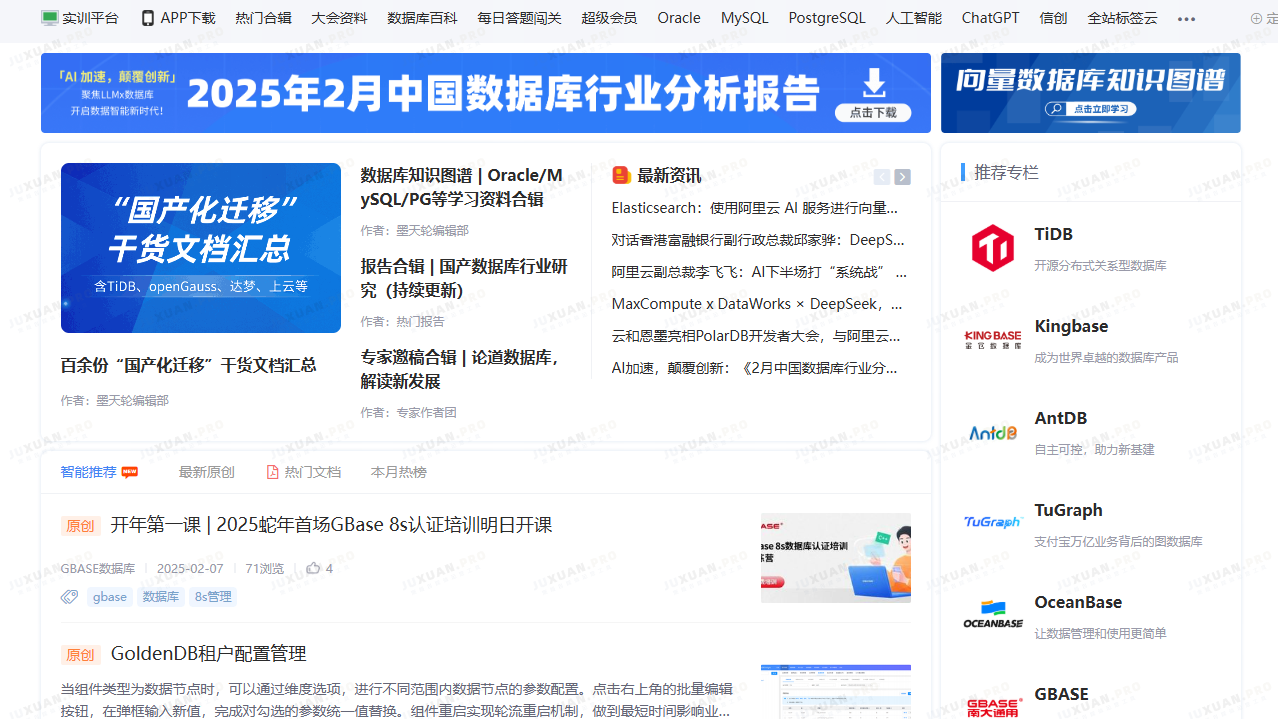
Task: Open the OceanBase logo
Action: coord(993,615)
